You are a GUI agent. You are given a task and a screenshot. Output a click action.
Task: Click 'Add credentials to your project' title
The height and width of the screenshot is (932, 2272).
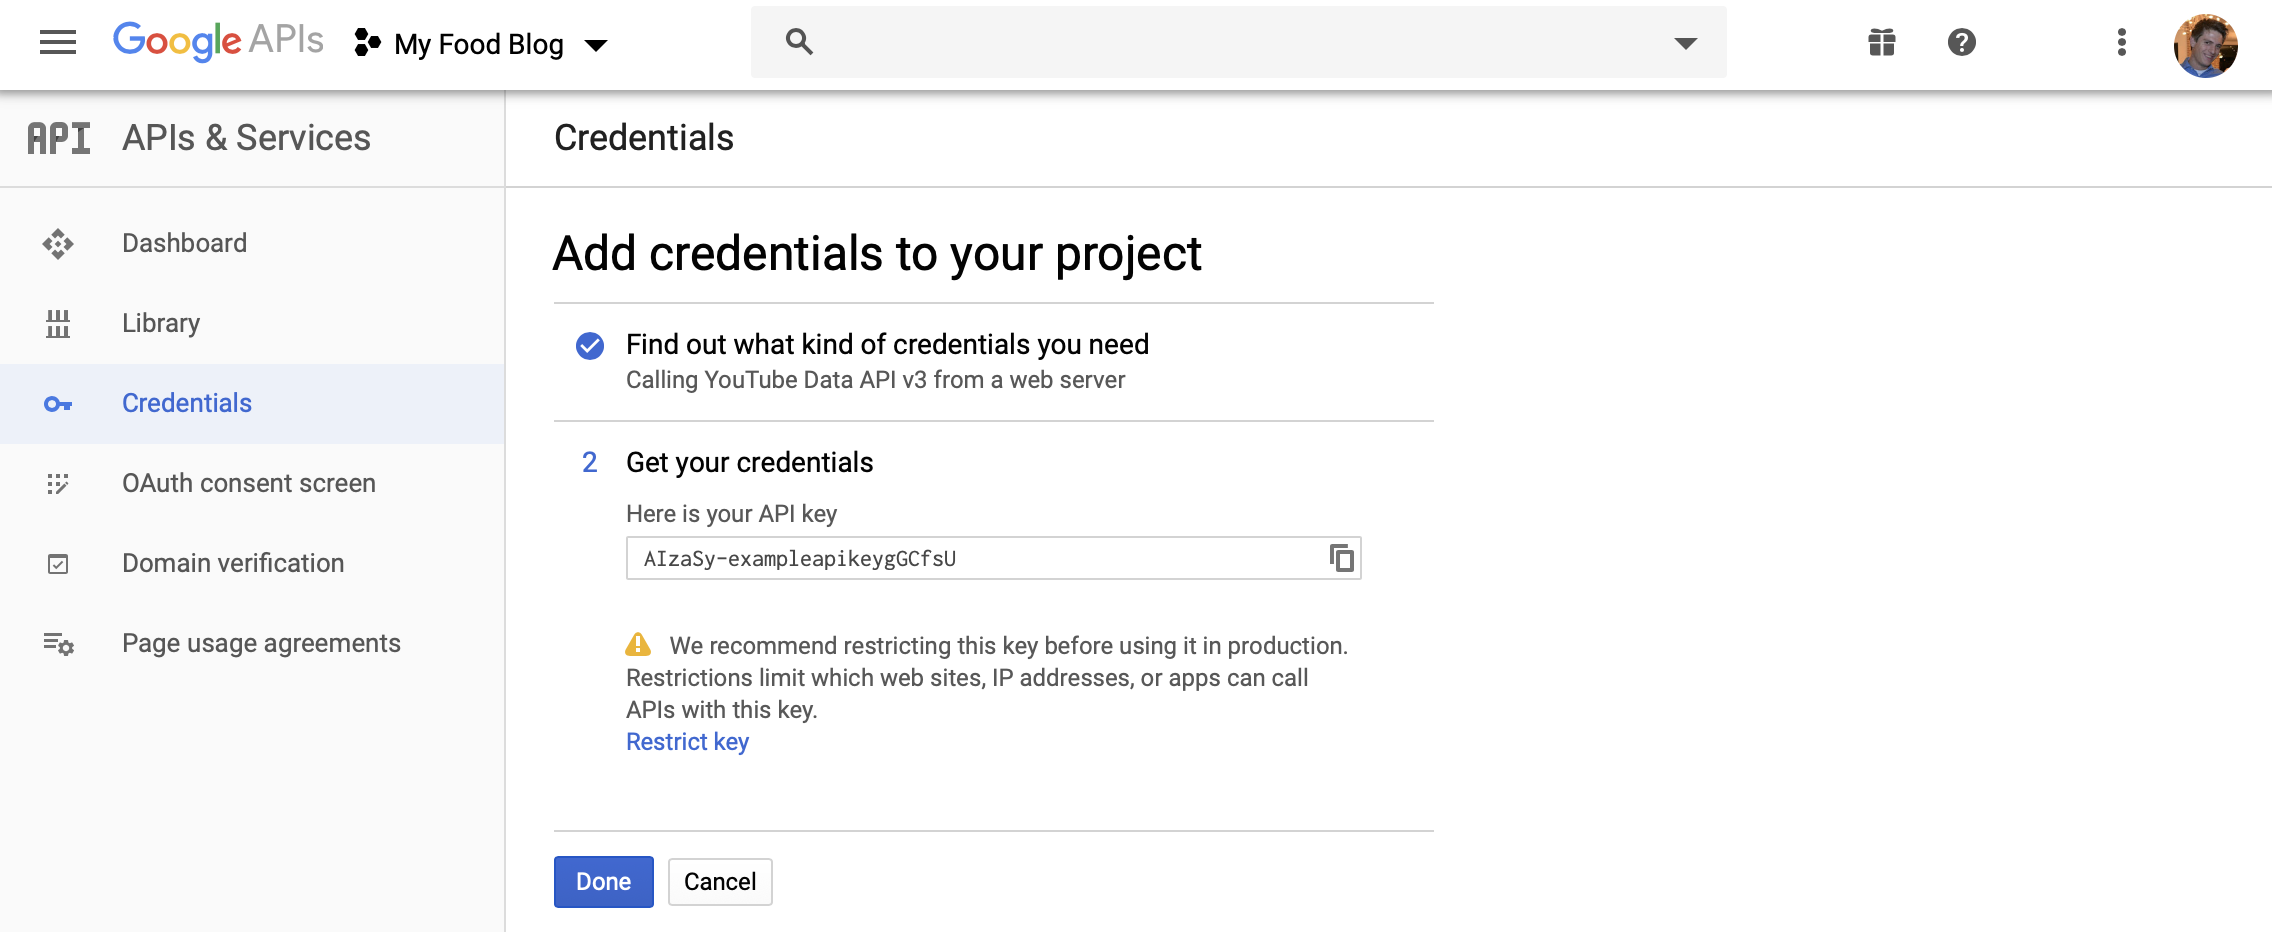pyautogui.click(x=877, y=254)
